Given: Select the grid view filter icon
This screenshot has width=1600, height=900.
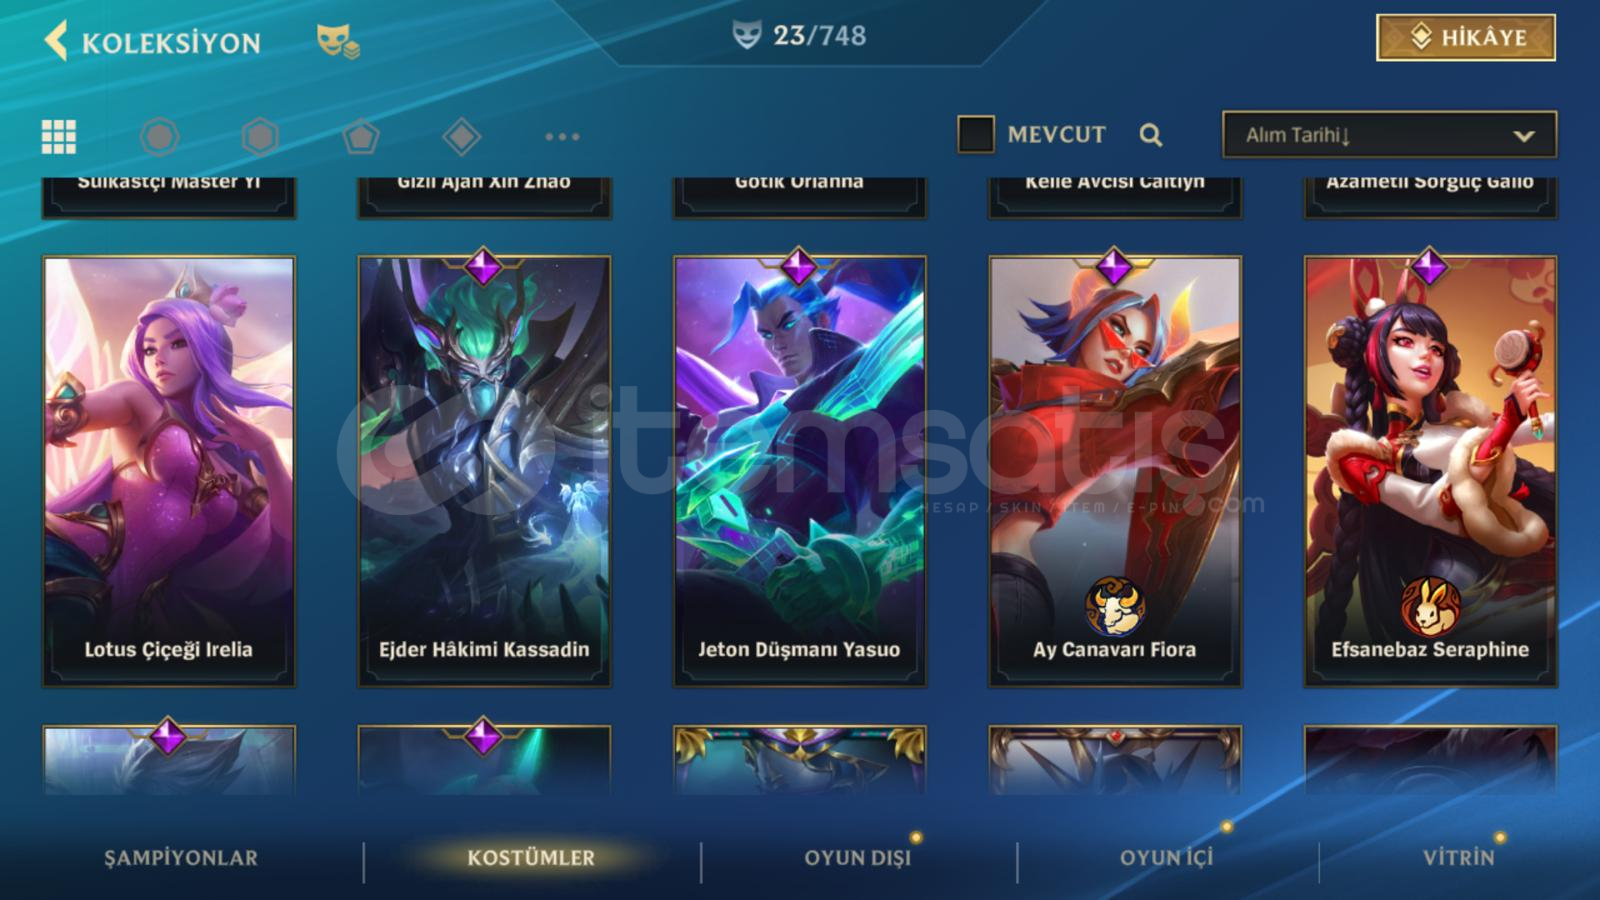Looking at the screenshot, I should click(59, 137).
